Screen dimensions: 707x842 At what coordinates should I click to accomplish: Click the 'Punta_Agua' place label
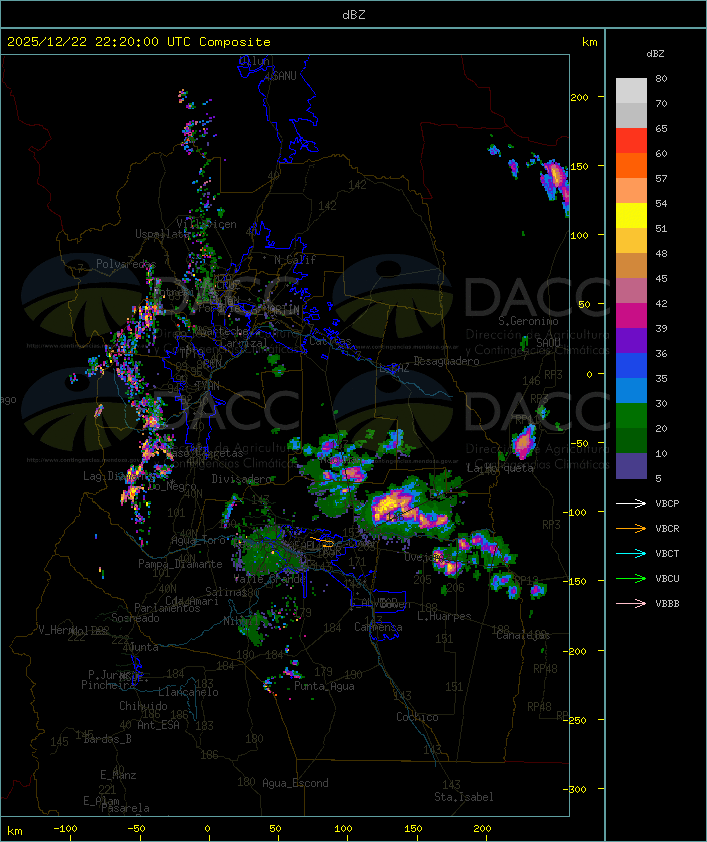[x=324, y=686]
